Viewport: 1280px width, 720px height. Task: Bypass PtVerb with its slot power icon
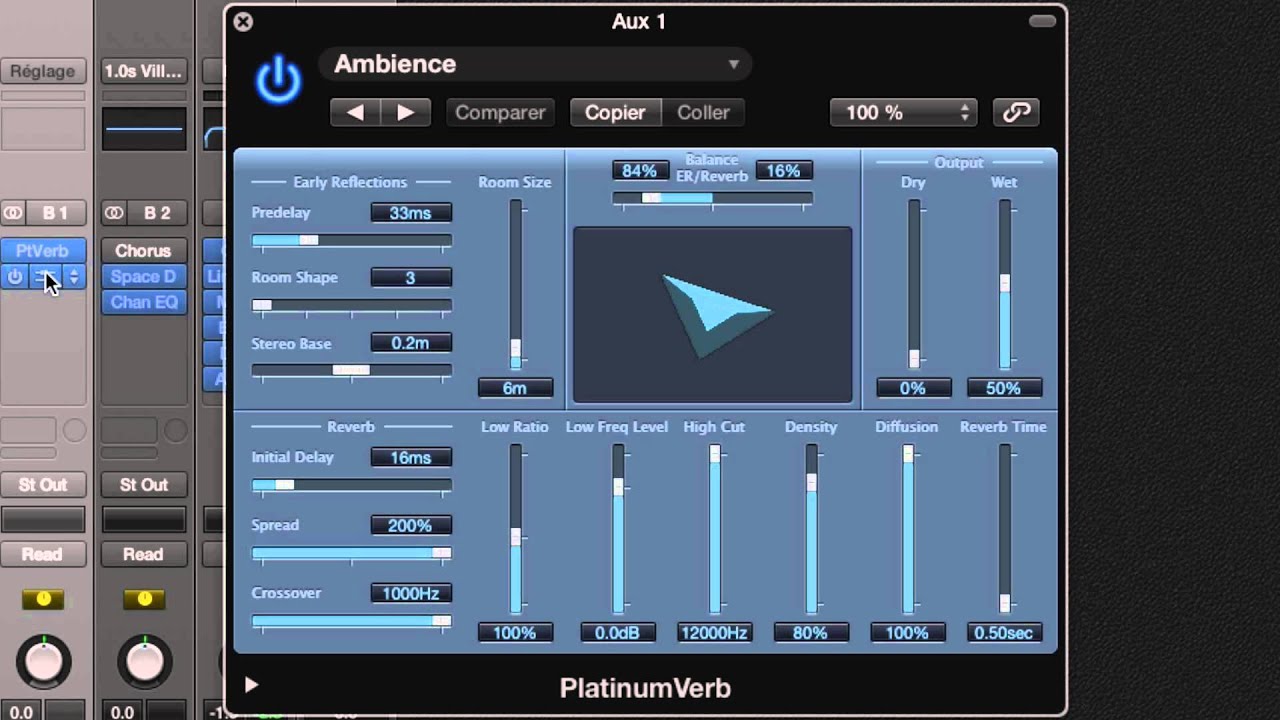[14, 277]
